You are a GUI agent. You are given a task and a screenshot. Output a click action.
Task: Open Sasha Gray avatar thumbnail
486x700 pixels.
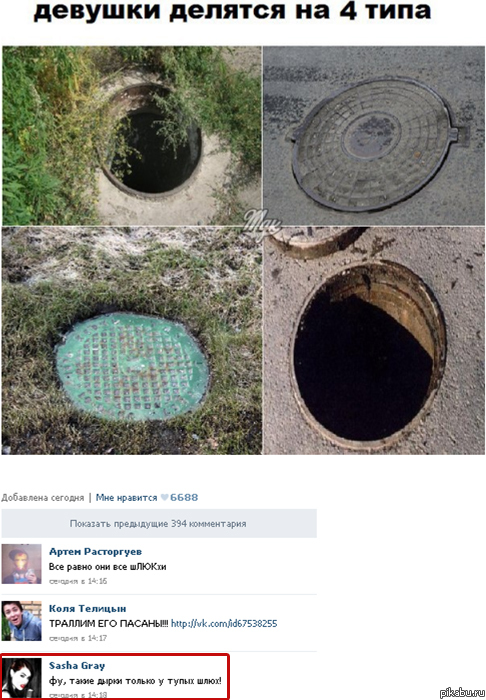(21, 678)
